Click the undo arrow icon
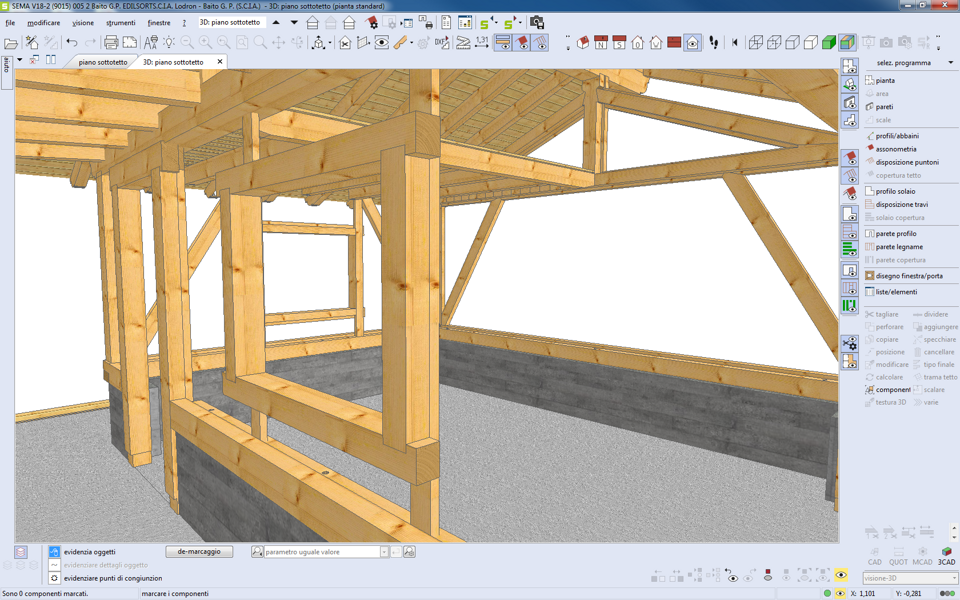This screenshot has height=600, width=960. coord(72,43)
